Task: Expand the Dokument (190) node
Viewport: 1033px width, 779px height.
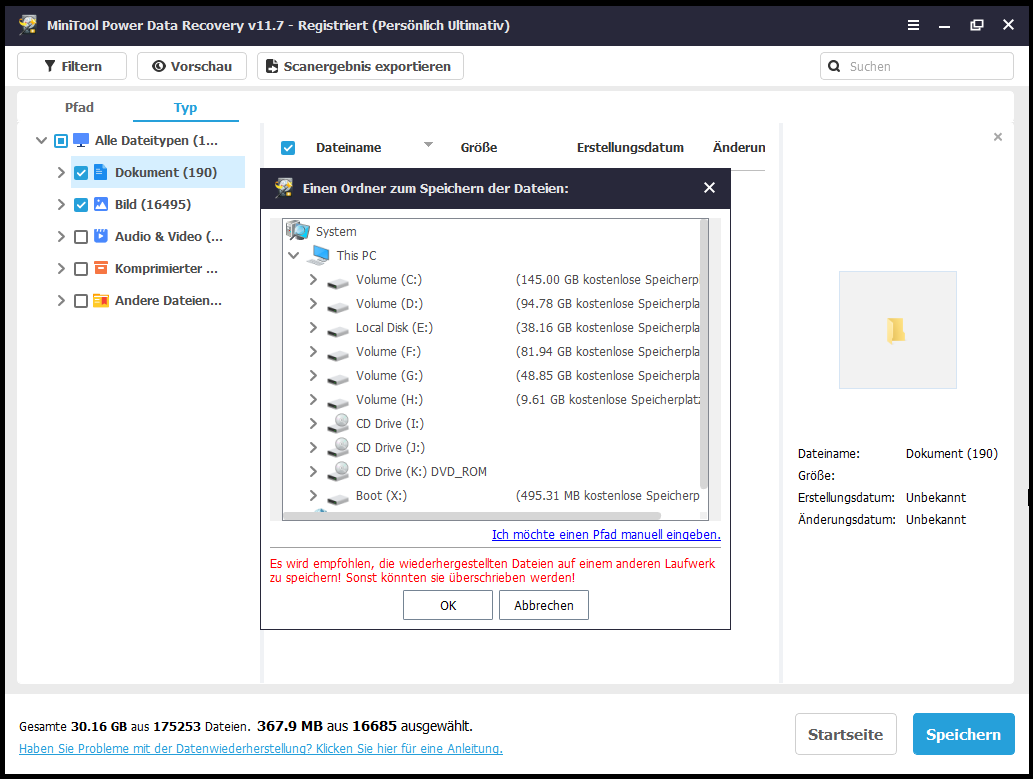Action: coord(61,173)
